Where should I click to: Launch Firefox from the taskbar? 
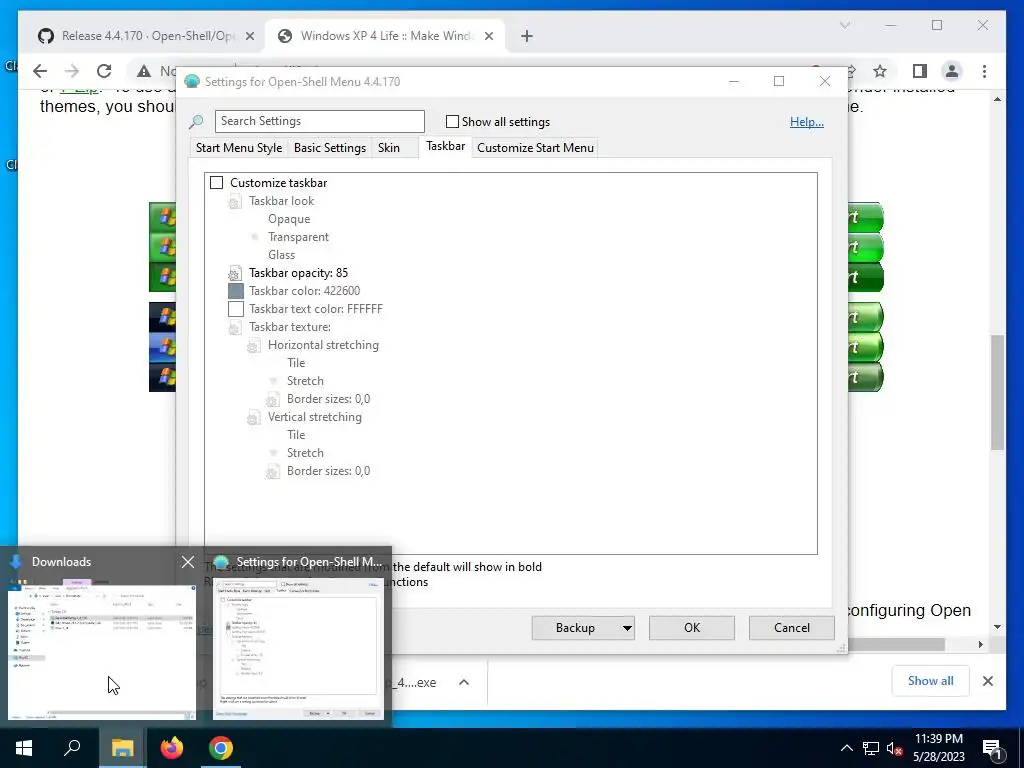[172, 748]
